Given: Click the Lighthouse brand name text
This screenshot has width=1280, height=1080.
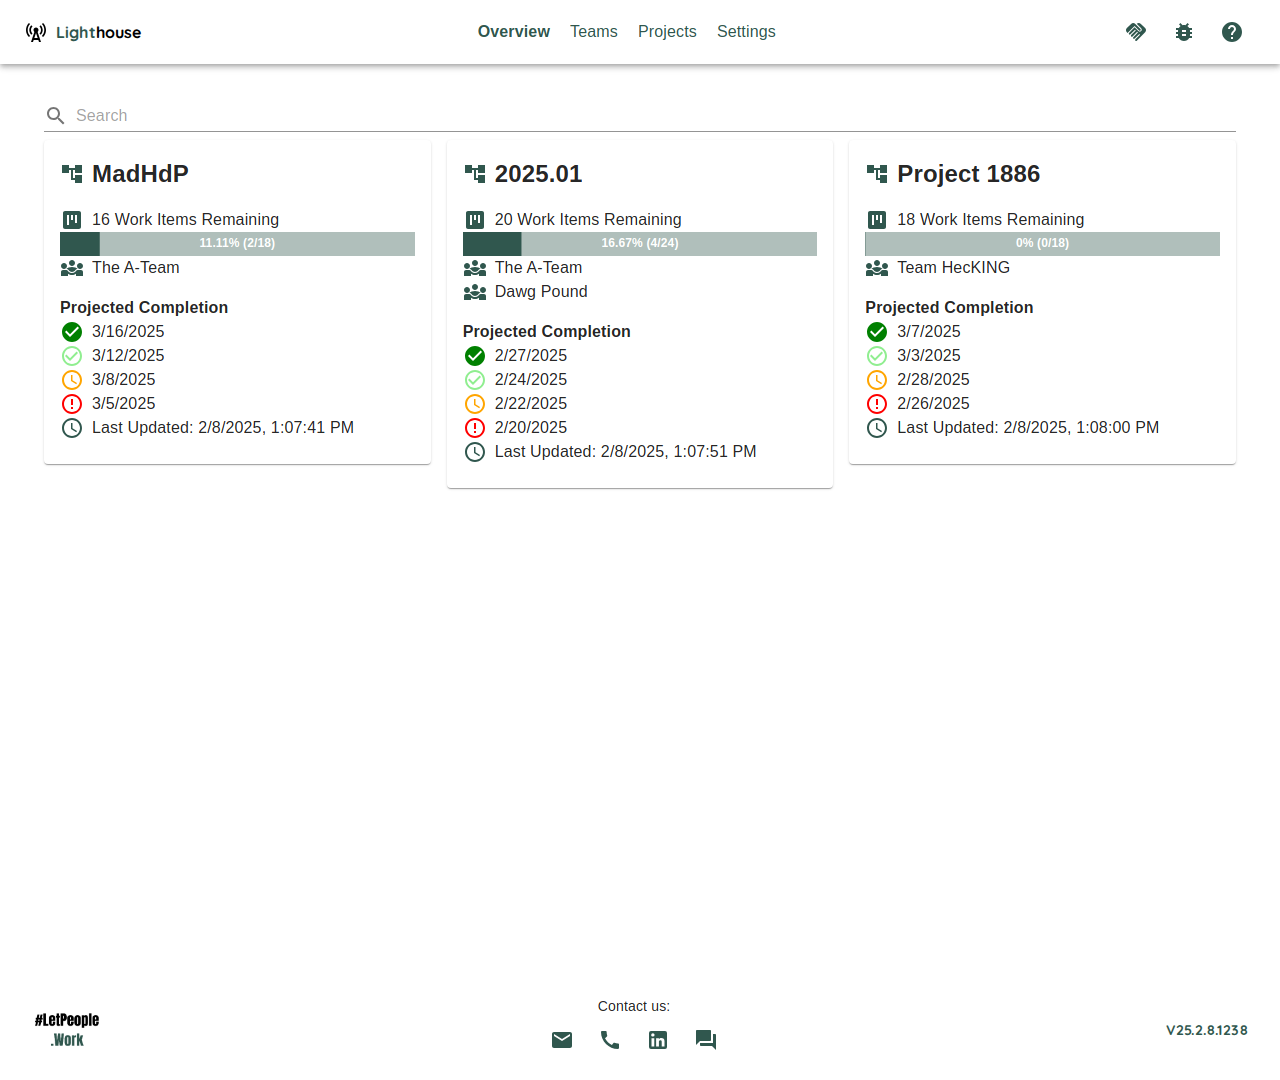Looking at the screenshot, I should [x=99, y=33].
